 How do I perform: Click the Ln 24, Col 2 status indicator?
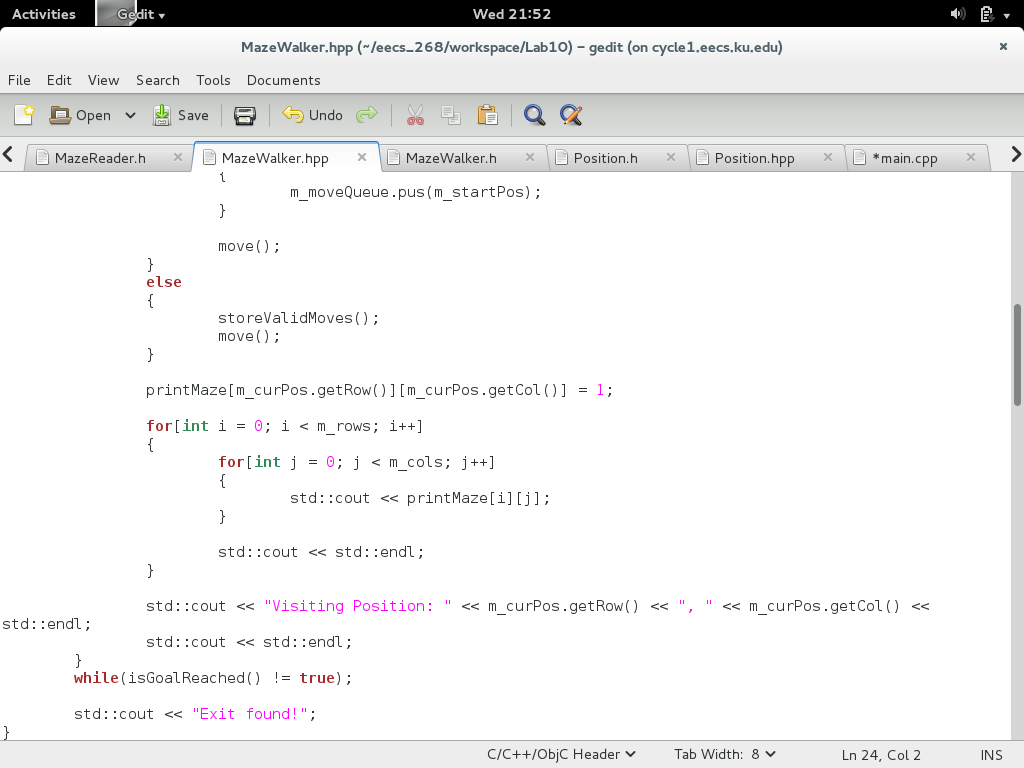coord(881,755)
